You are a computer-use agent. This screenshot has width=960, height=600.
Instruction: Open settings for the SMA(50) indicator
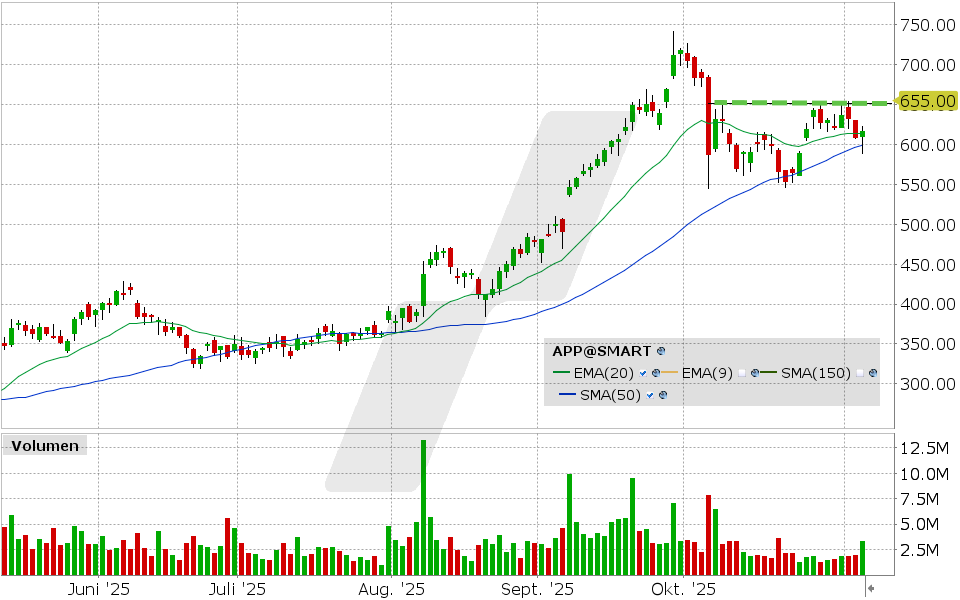click(664, 395)
